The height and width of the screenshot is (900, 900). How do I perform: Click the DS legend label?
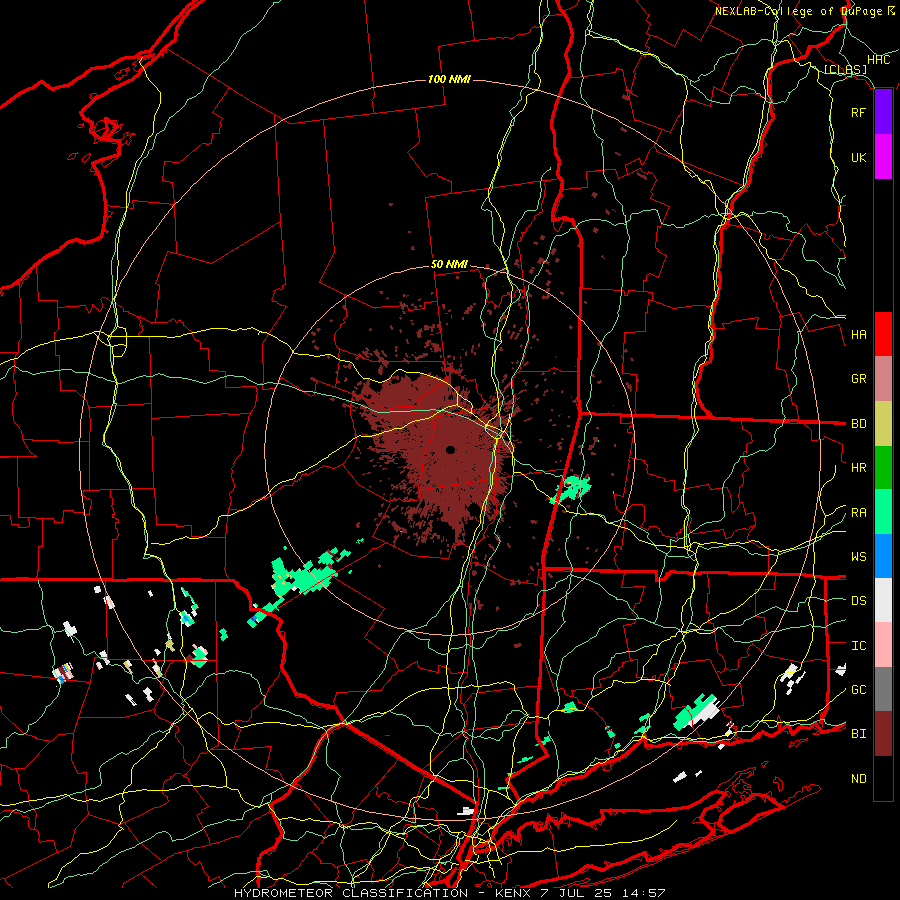pos(858,601)
